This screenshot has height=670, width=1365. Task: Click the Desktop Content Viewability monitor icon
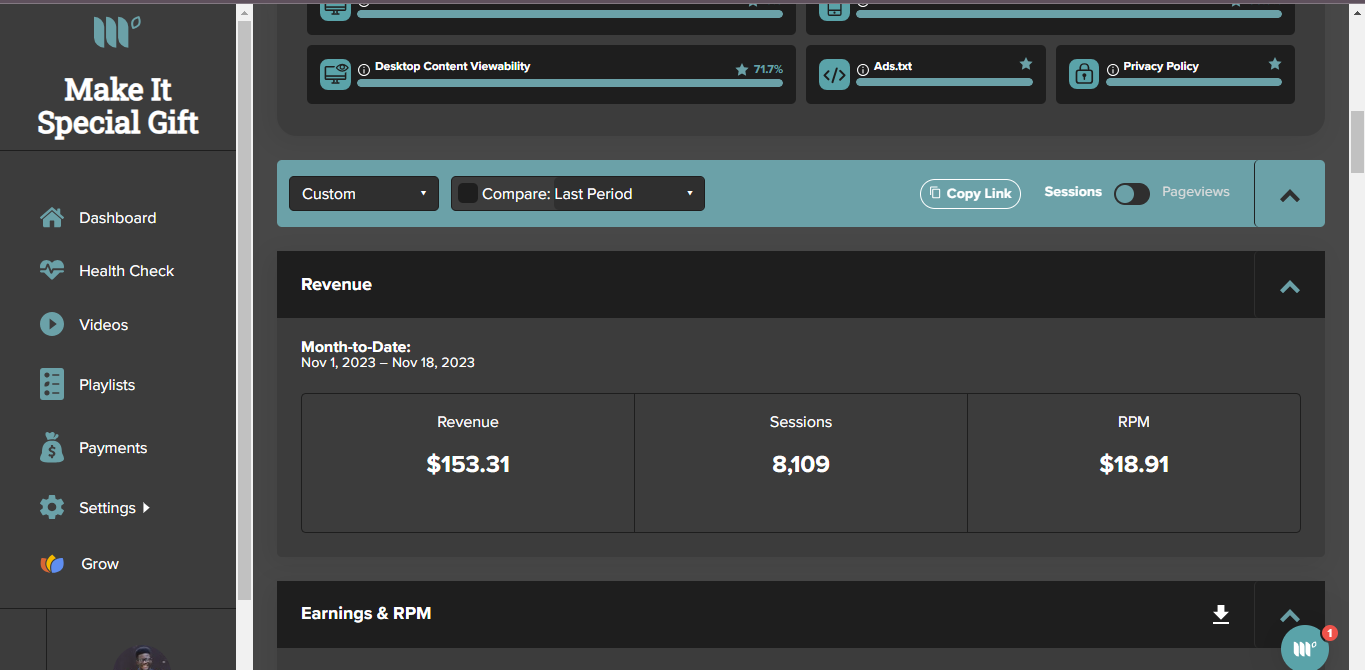click(x=335, y=74)
